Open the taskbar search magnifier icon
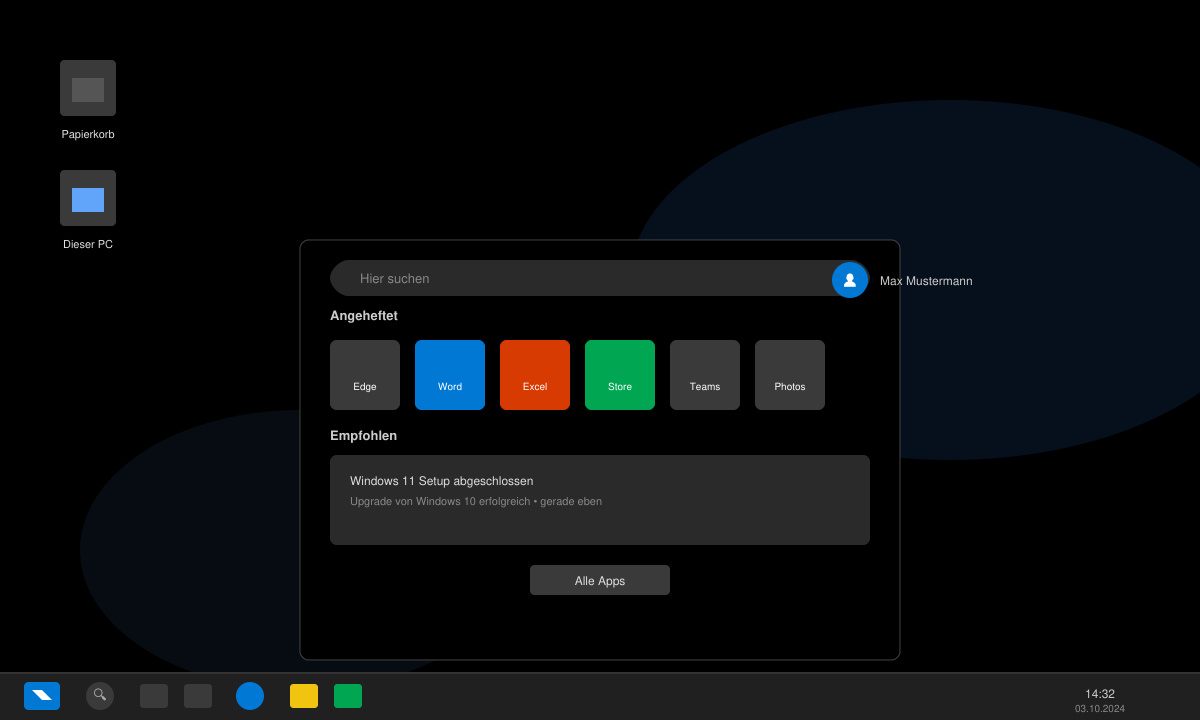 [100, 696]
